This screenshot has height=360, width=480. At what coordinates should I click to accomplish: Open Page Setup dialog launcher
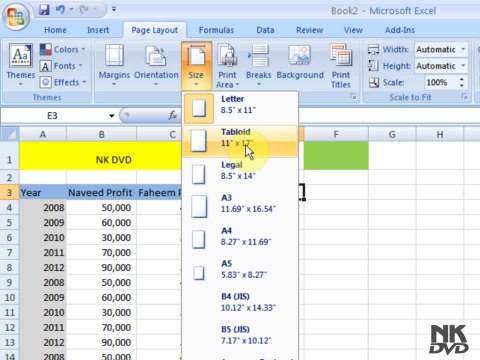354,97
